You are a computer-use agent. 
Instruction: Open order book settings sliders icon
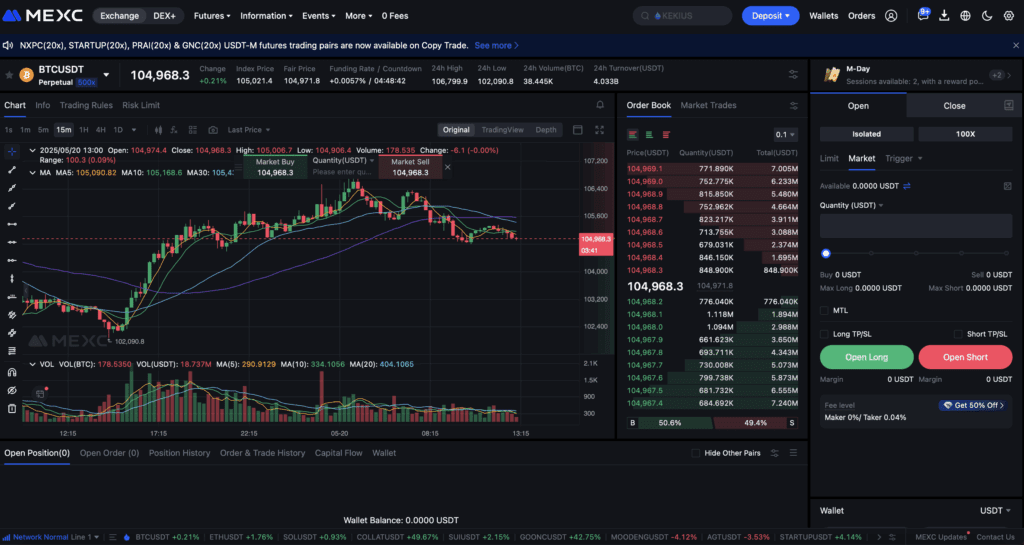793,106
